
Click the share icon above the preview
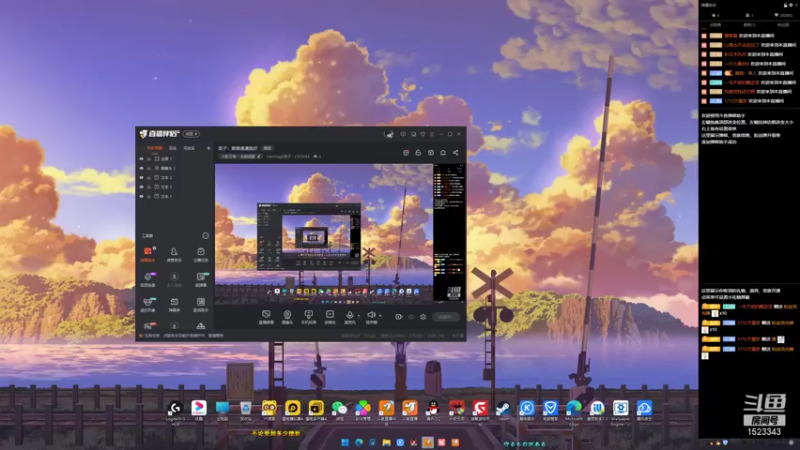[x=456, y=153]
